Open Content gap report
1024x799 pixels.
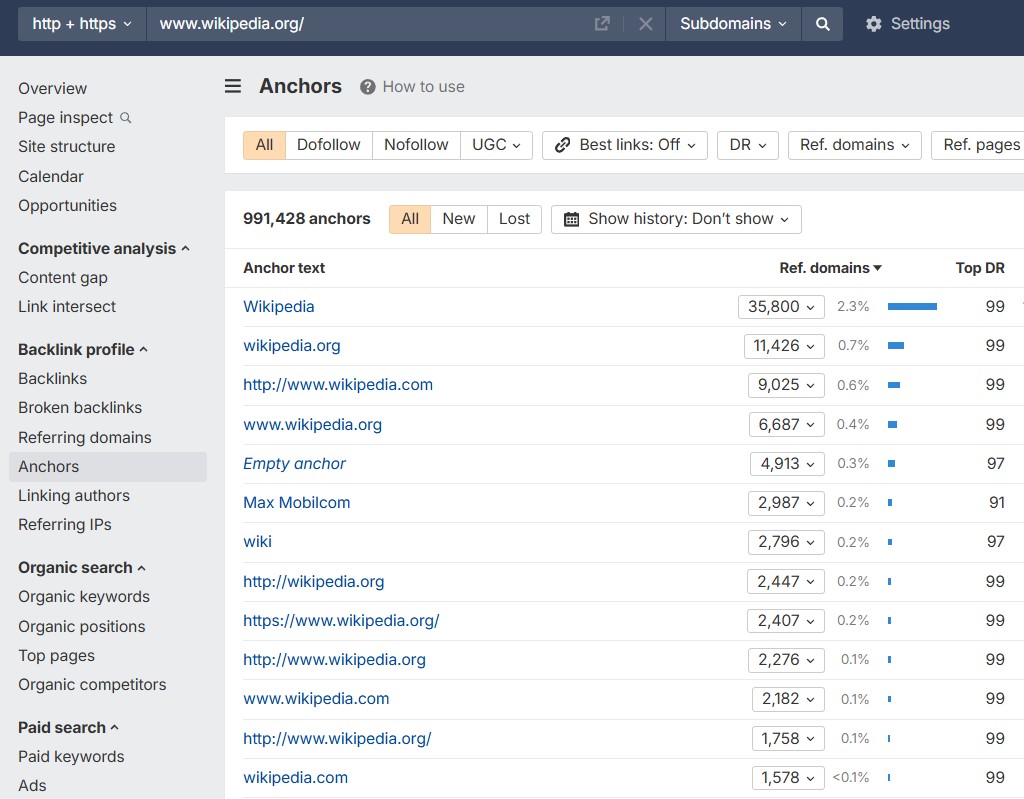[63, 278]
